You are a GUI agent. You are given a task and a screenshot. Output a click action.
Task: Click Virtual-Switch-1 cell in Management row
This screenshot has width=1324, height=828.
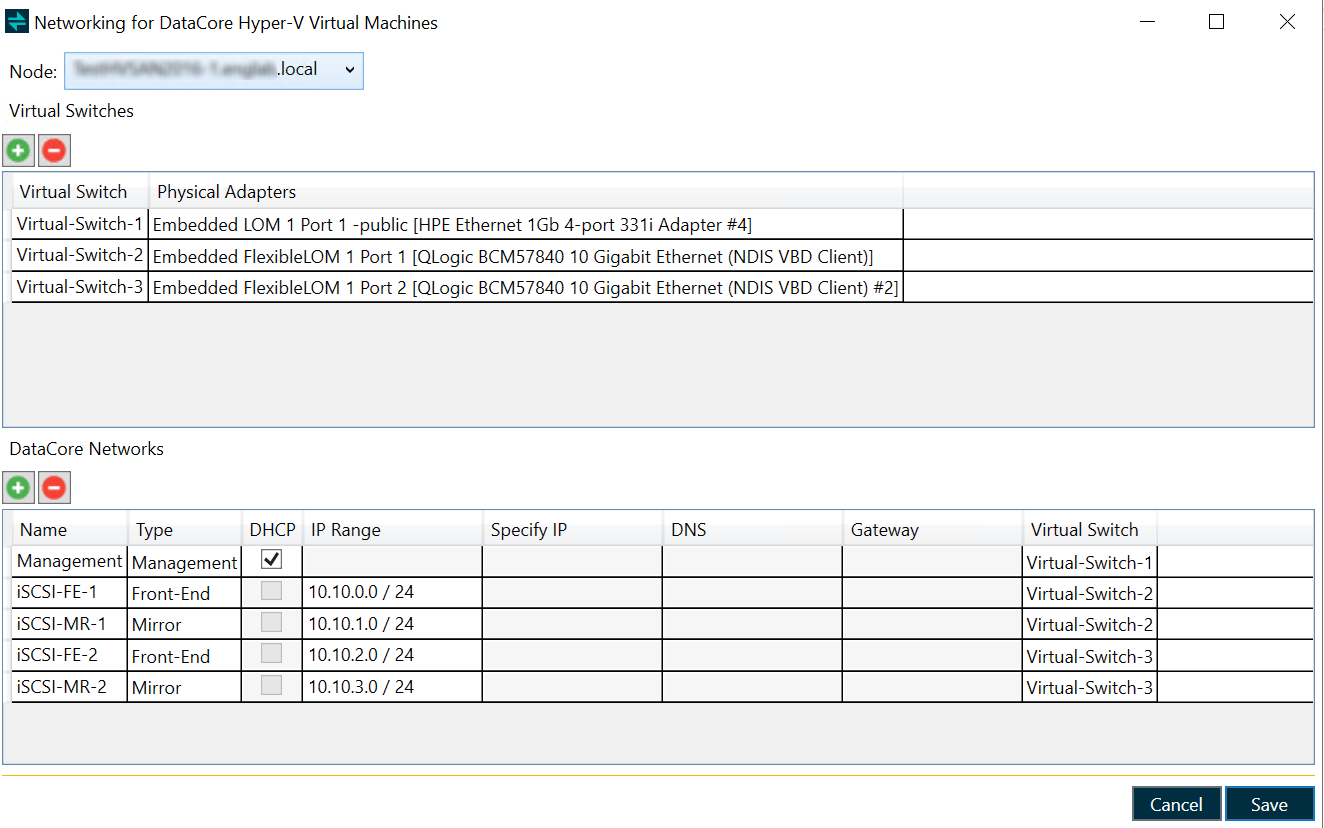(1090, 561)
